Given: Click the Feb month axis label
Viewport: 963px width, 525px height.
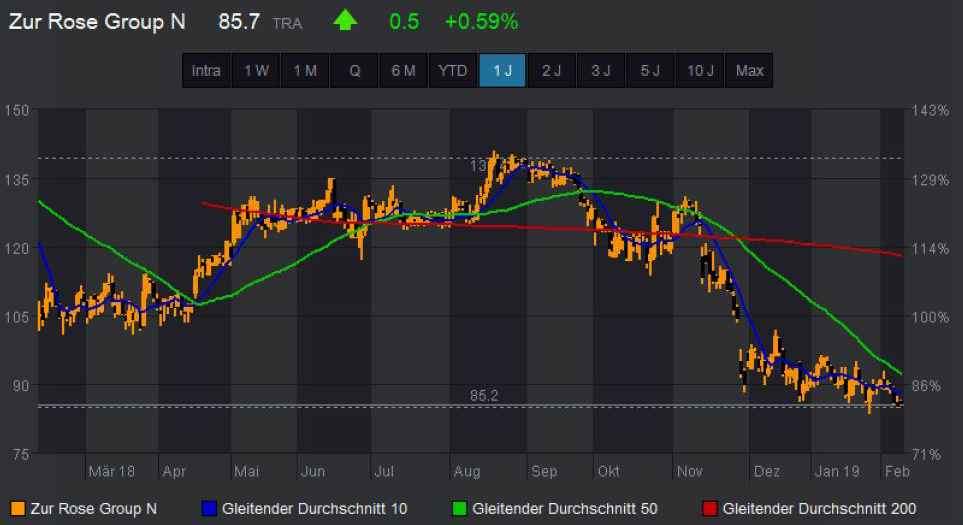Looking at the screenshot, I should (x=897, y=472).
